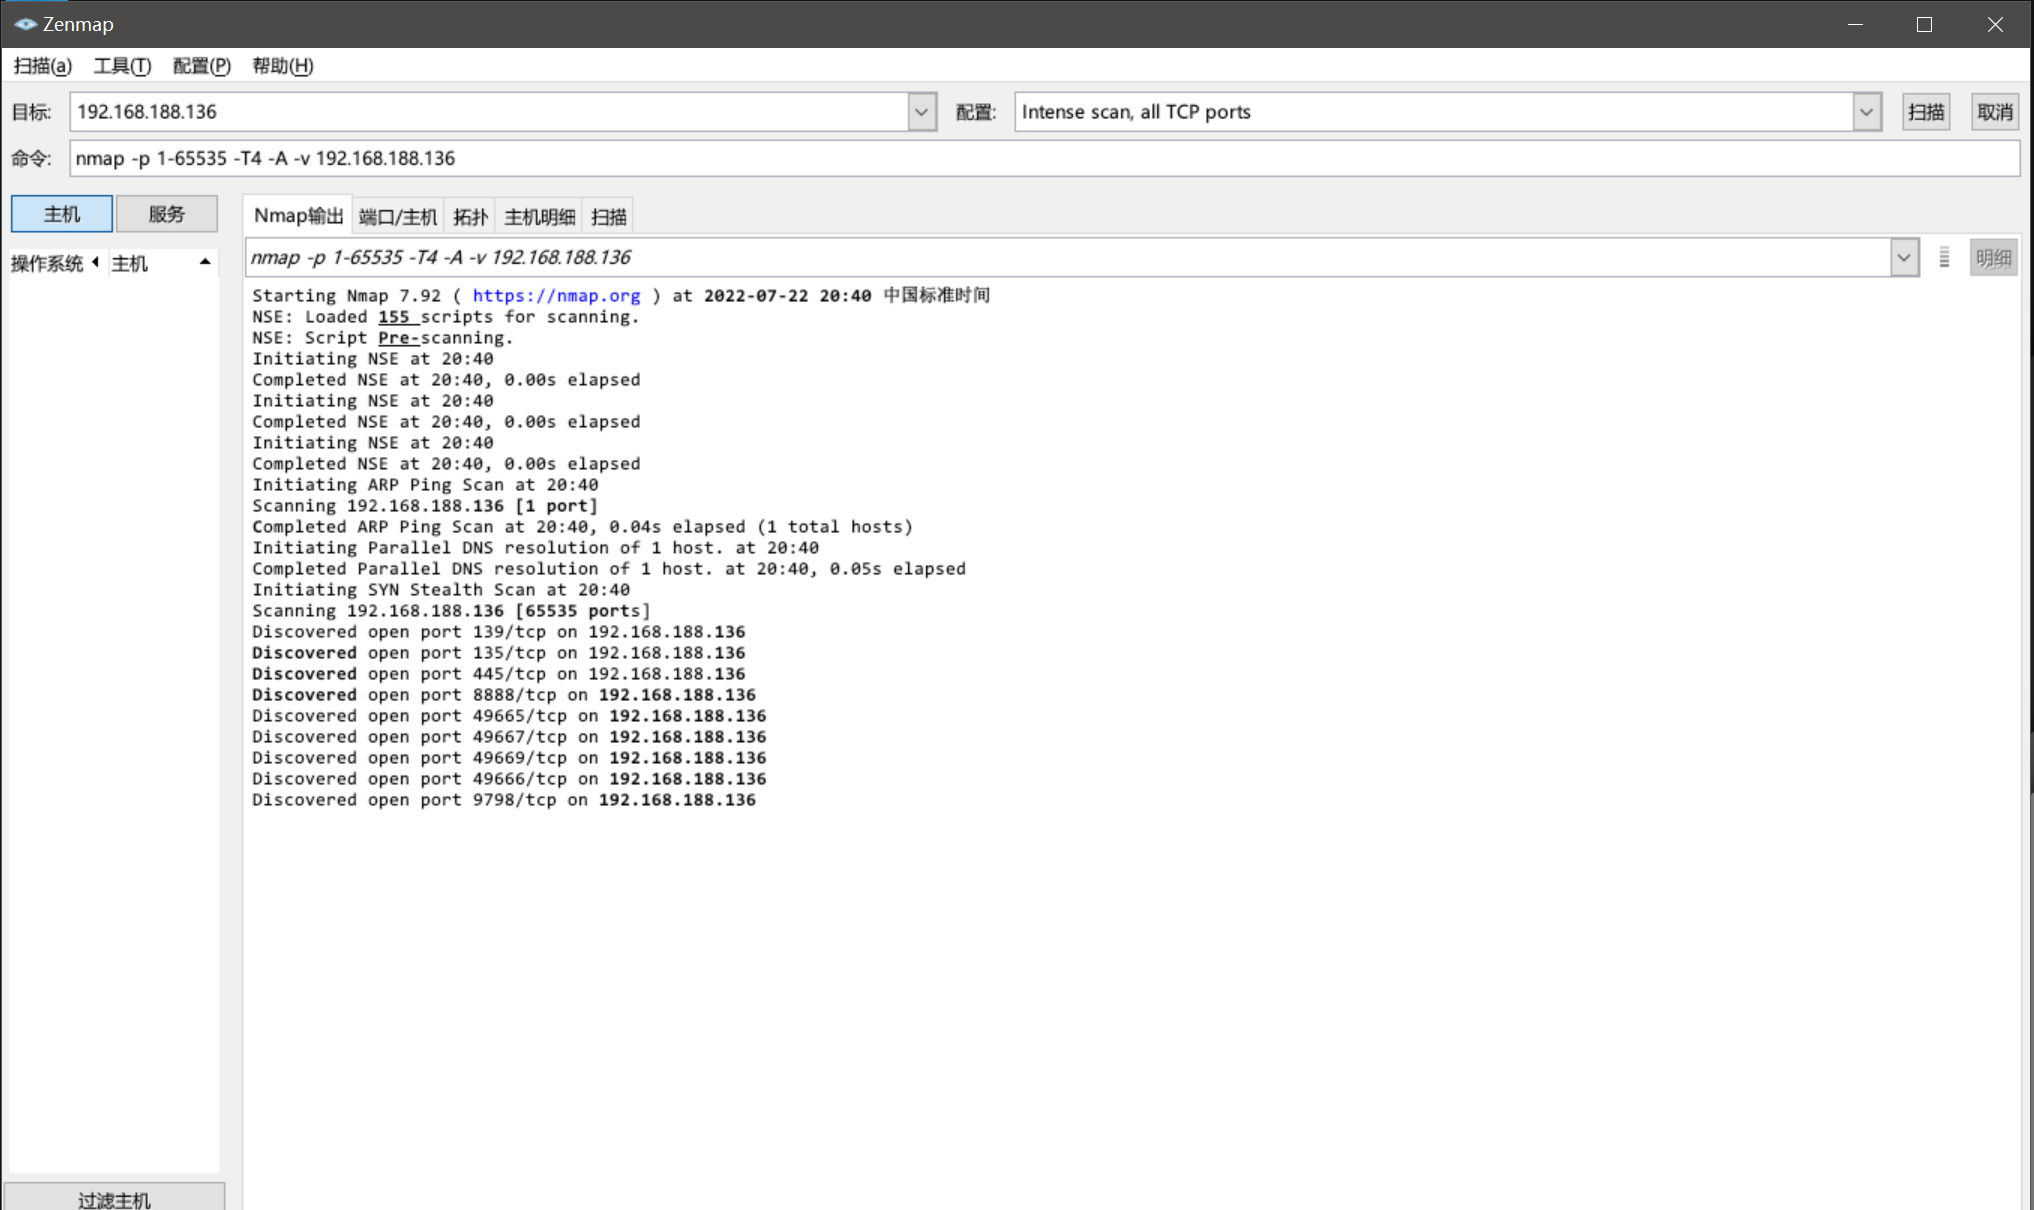Open the nmap output scan selector dropdown
Viewport: 2034px width, 1210px height.
(x=1903, y=258)
